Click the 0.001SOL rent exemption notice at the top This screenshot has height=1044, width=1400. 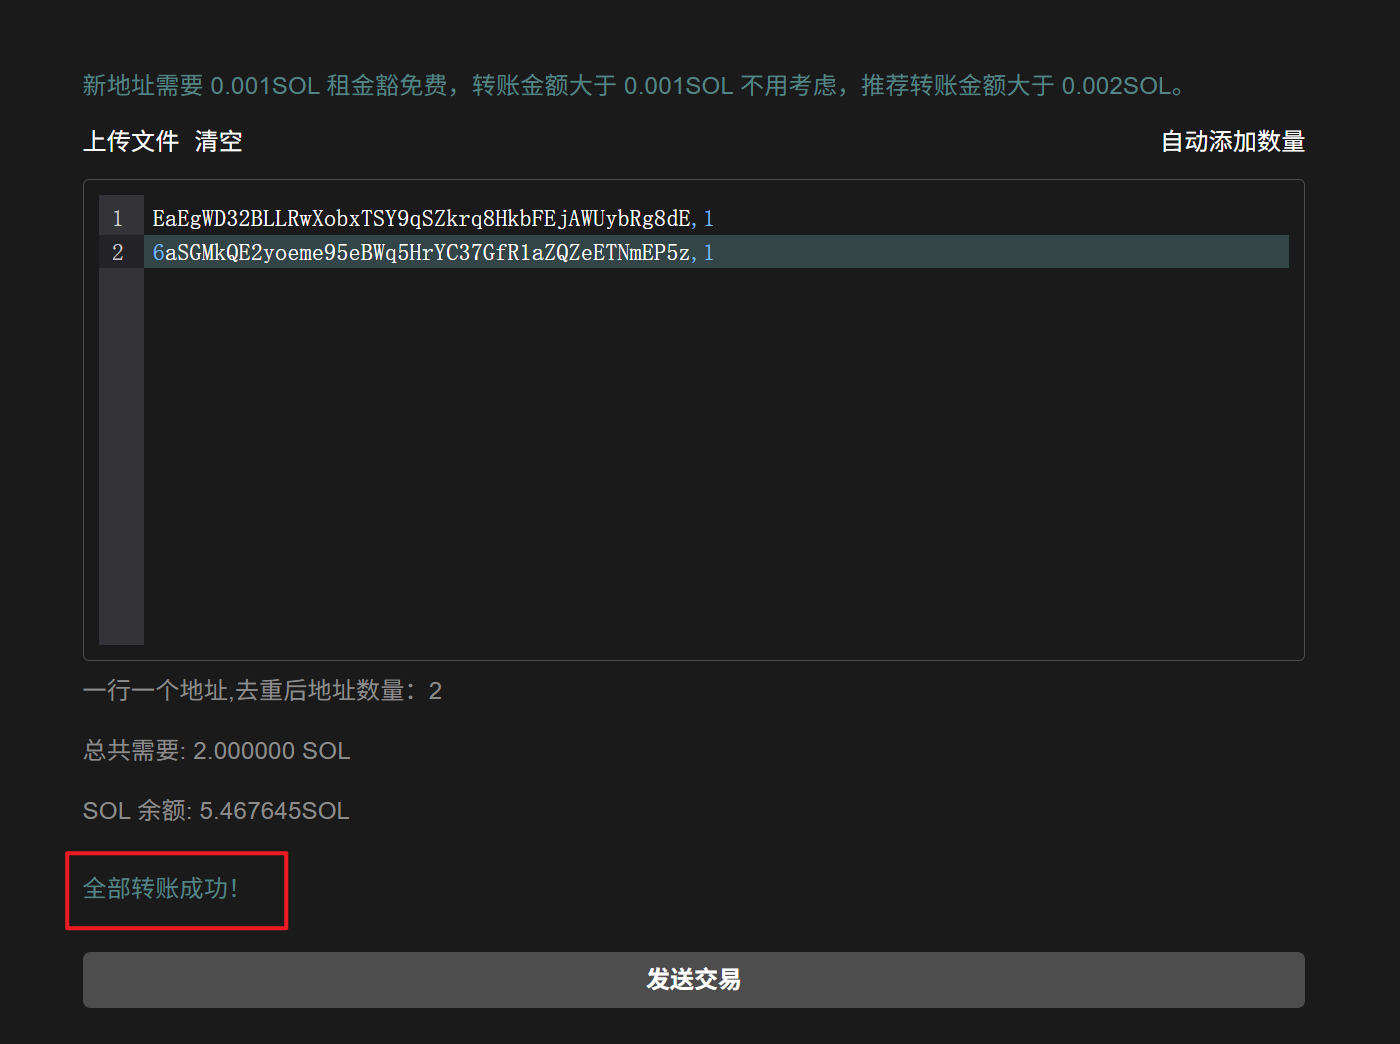click(x=265, y=86)
